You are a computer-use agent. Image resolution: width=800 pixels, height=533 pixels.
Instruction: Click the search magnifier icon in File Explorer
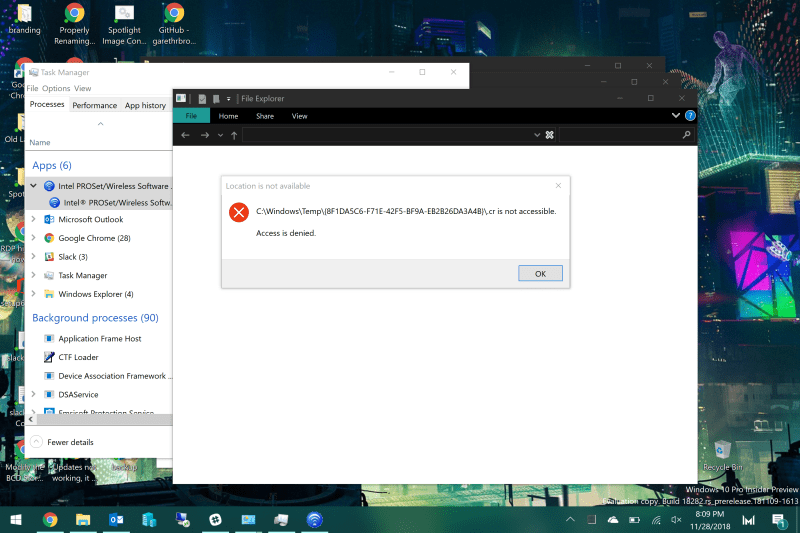click(x=686, y=135)
